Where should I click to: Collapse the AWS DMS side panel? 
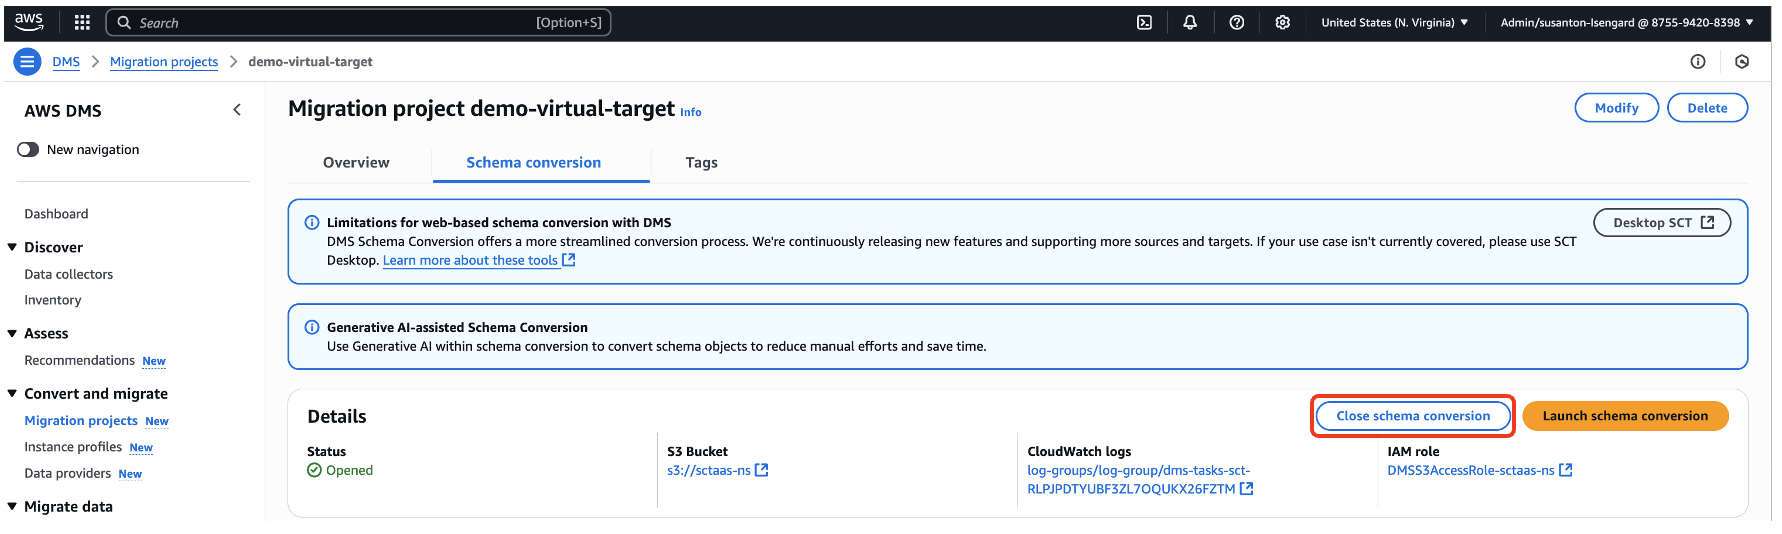point(237,110)
